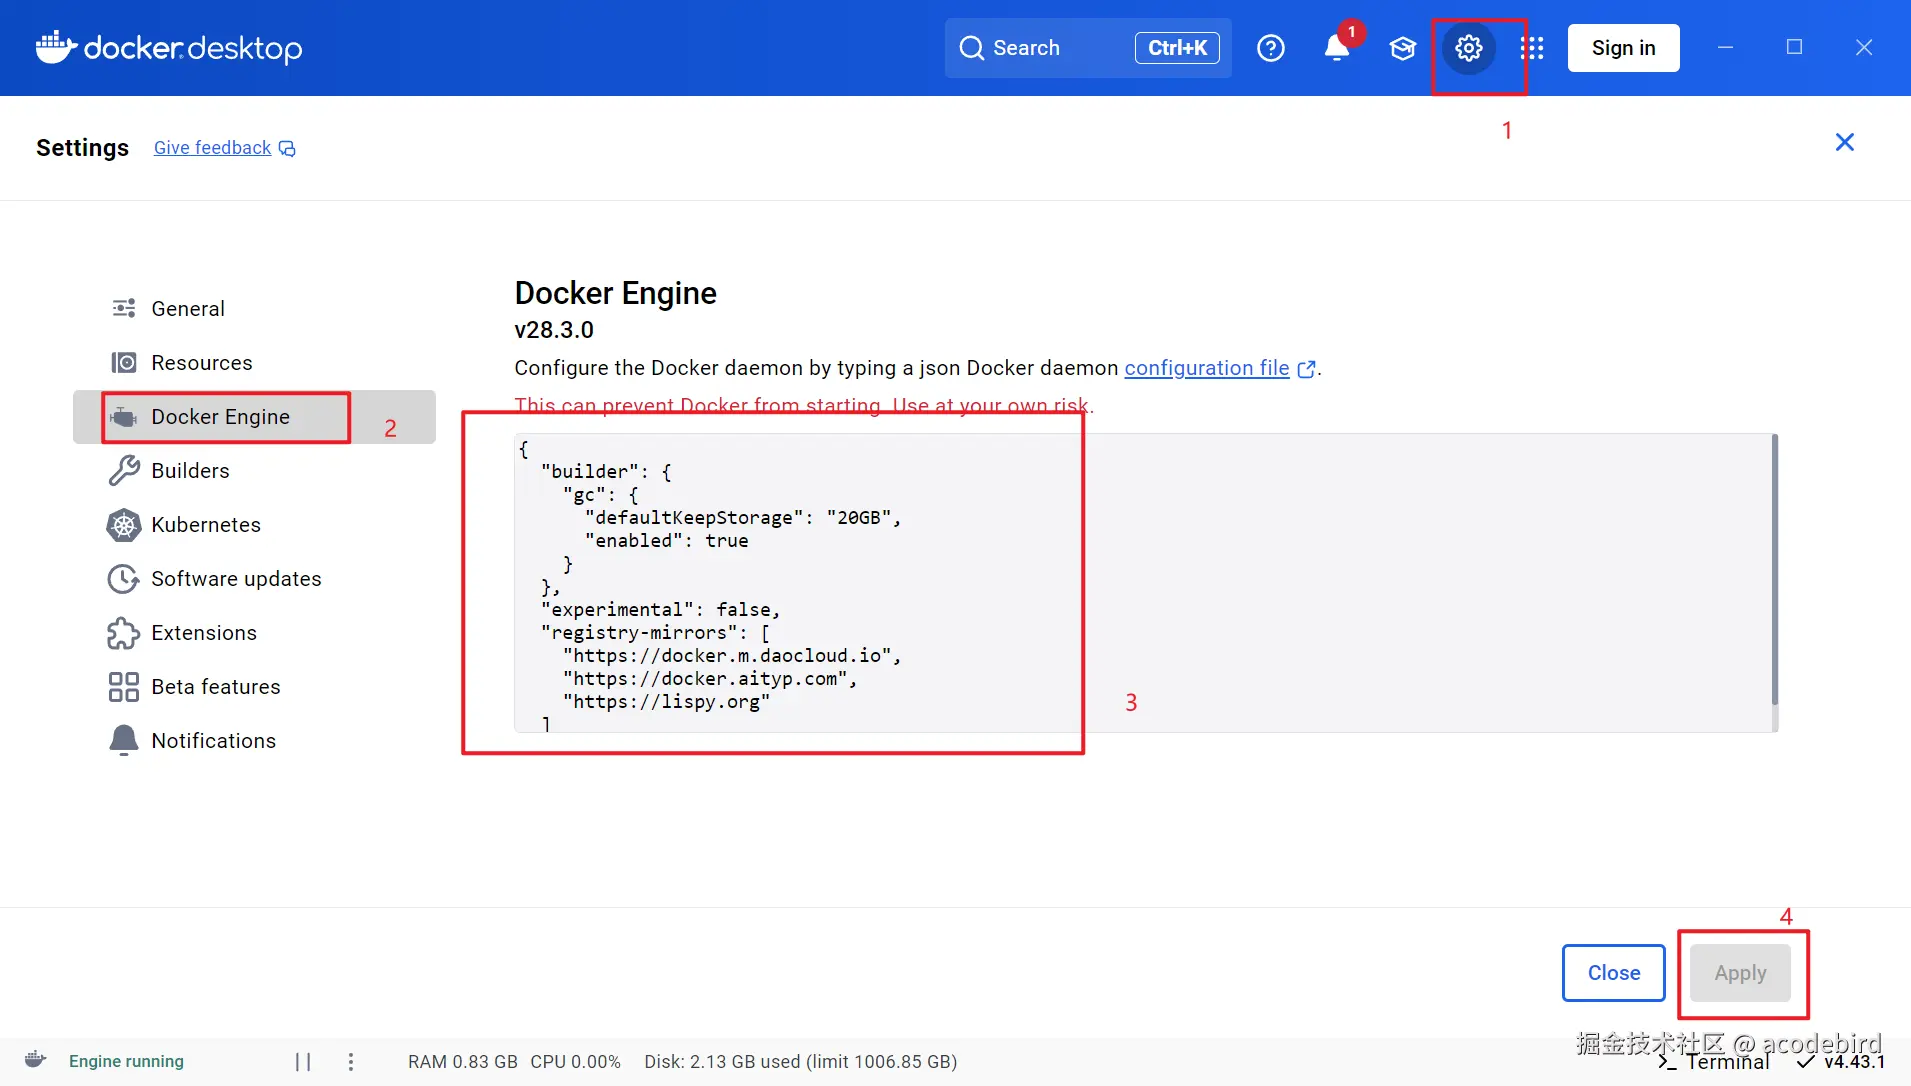Click the JSON editor vertical scrollbar
1911x1086 pixels.
point(1774,570)
